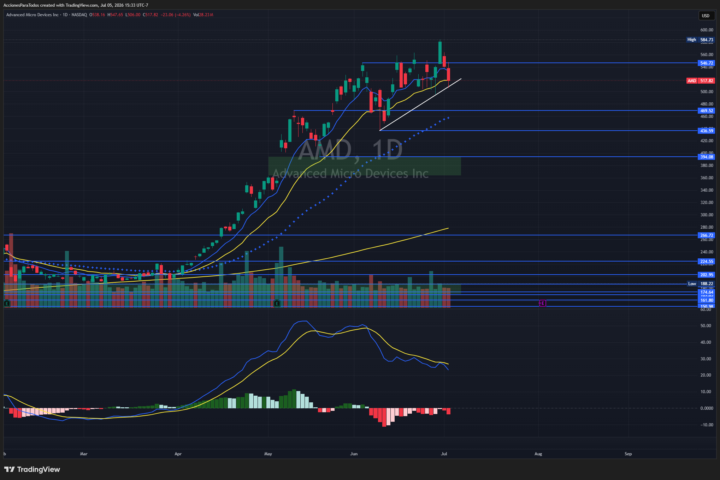The height and width of the screenshot is (480, 720).
Task: Click the TradingView logo at bottom left
Action: tap(32, 469)
